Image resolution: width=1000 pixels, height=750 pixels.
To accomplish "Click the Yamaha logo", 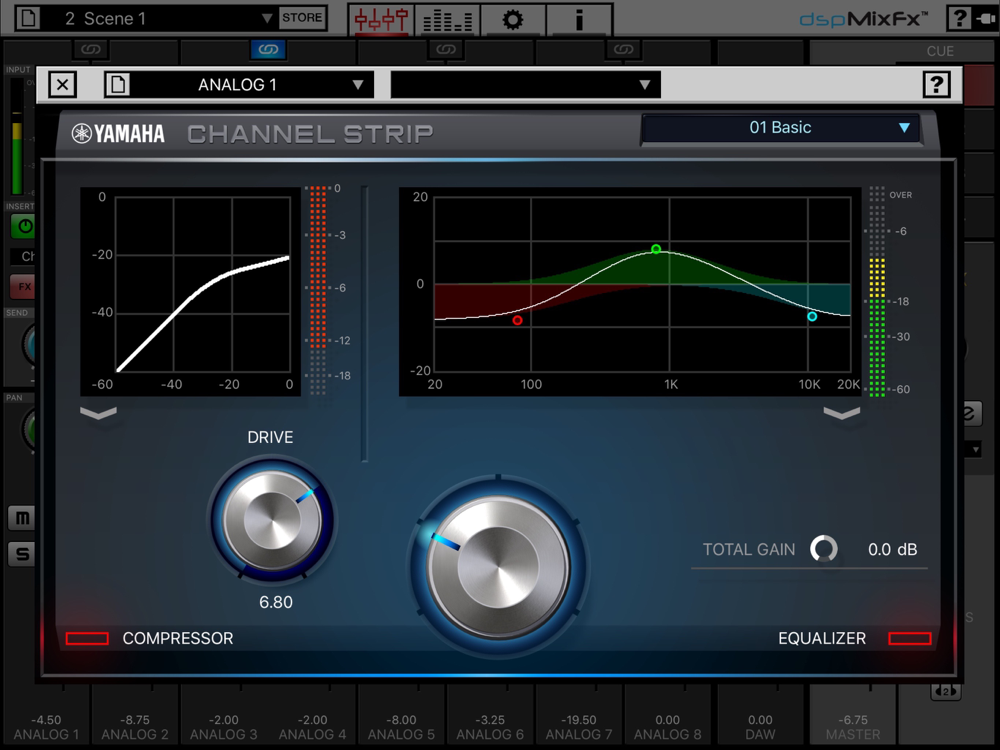I will point(118,133).
